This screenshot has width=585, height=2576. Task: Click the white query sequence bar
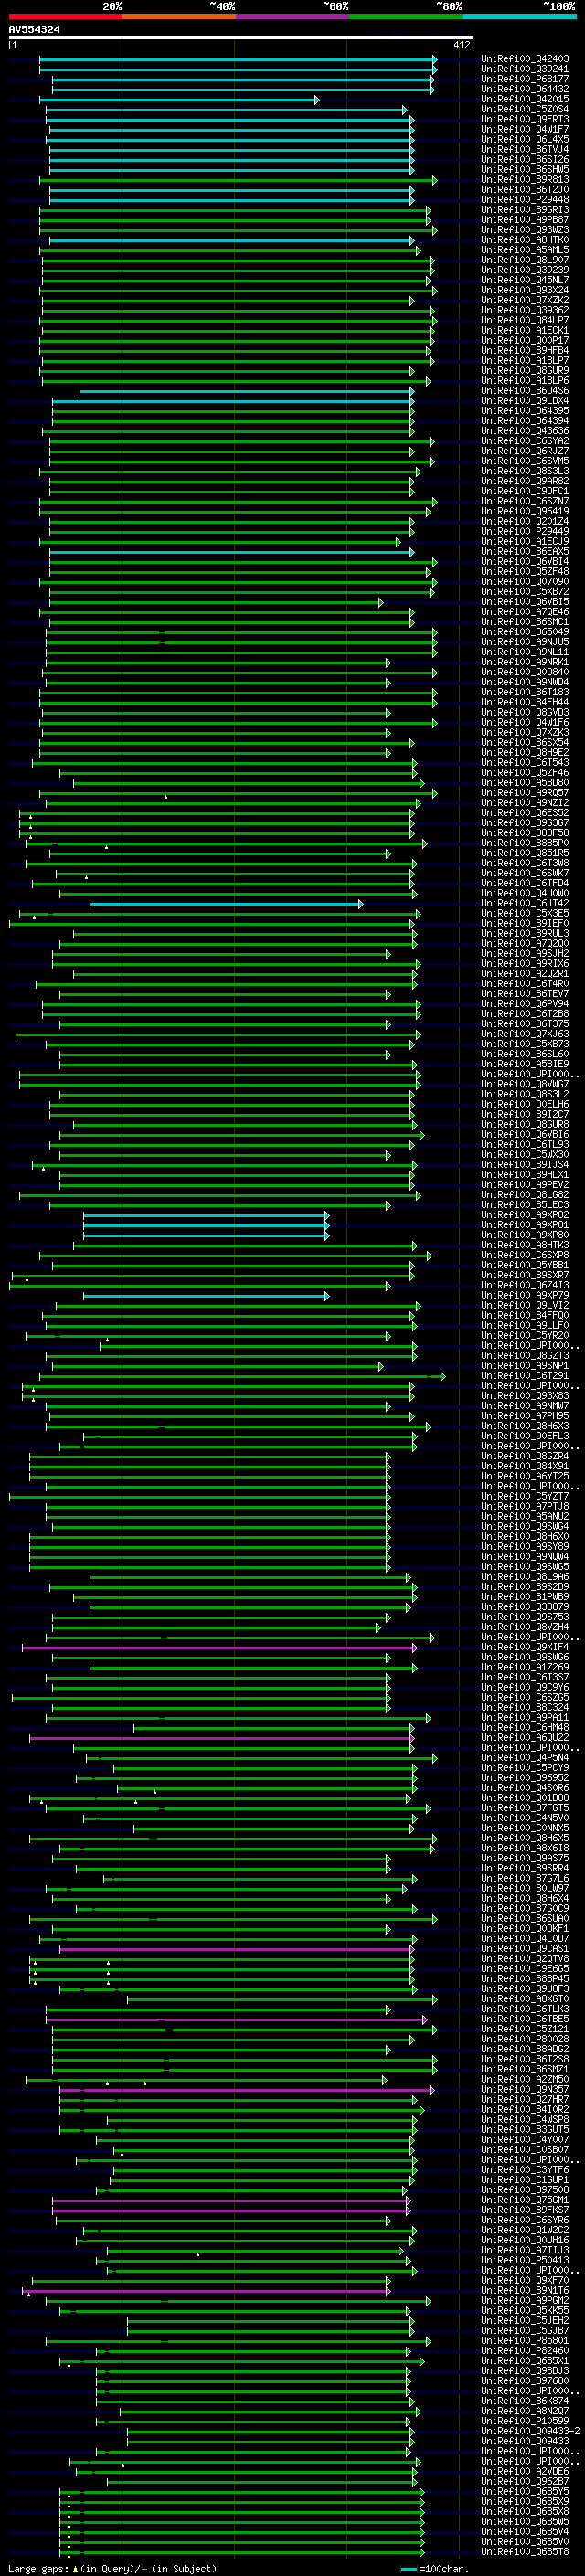point(241,37)
